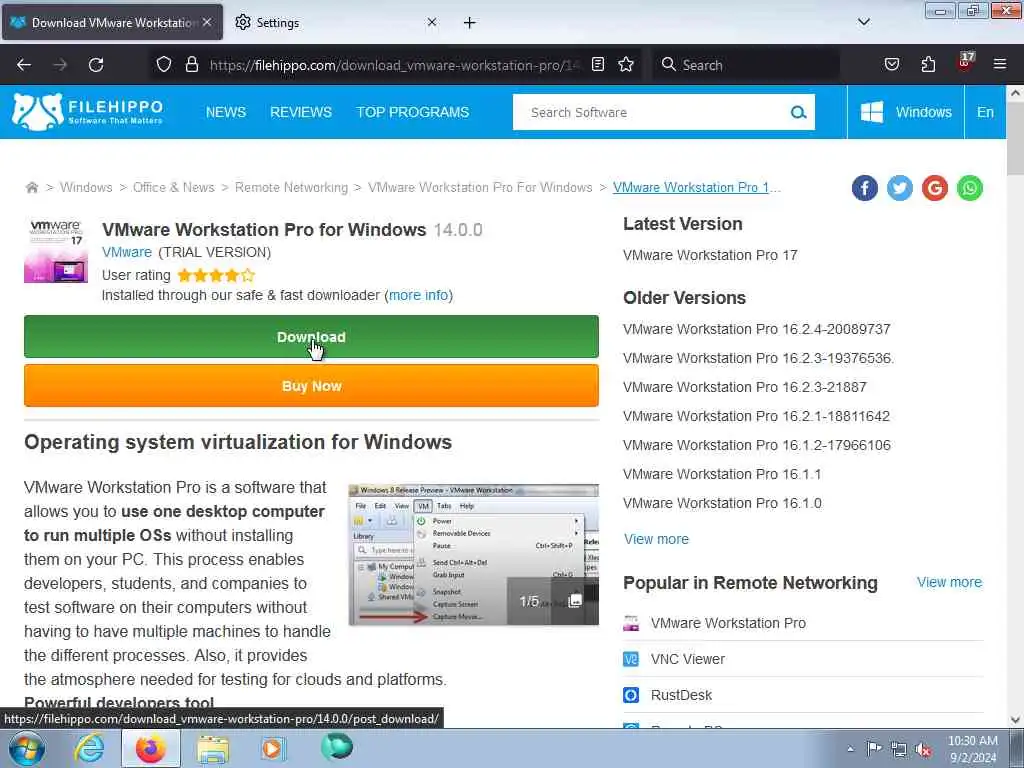
Task: Bookmark this page with the star icon
Action: (x=626, y=64)
